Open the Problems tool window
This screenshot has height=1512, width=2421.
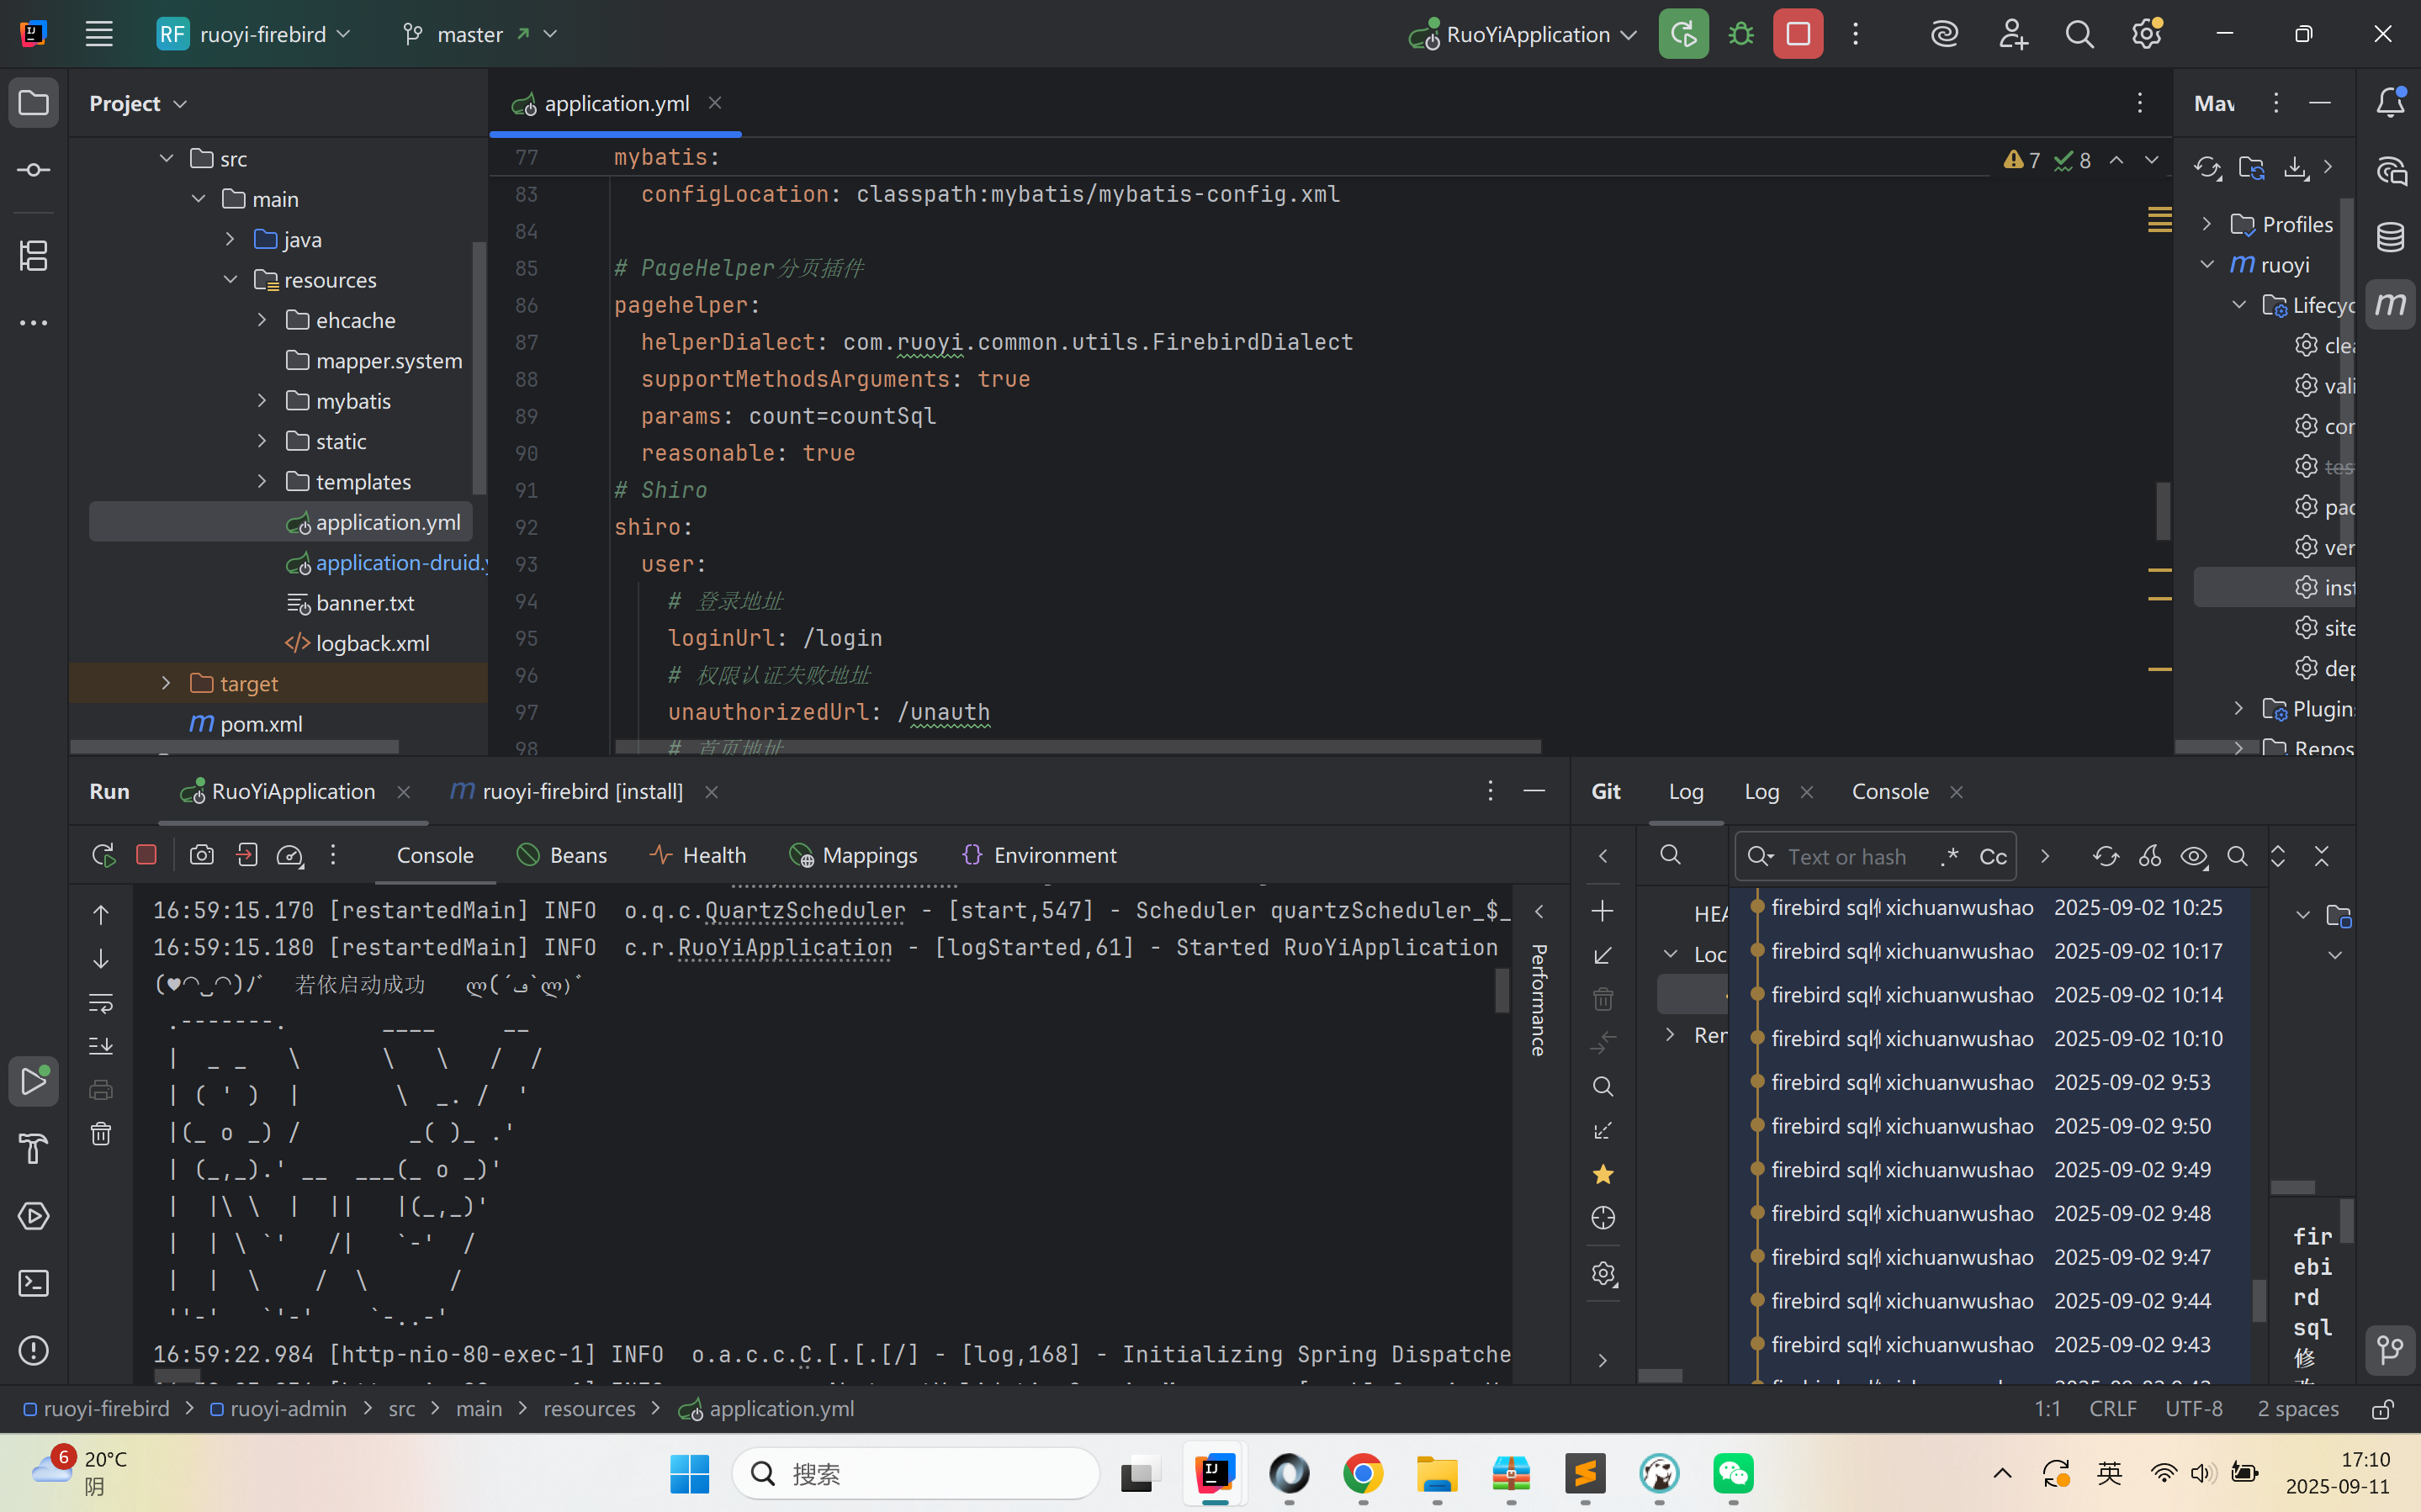(x=34, y=1351)
